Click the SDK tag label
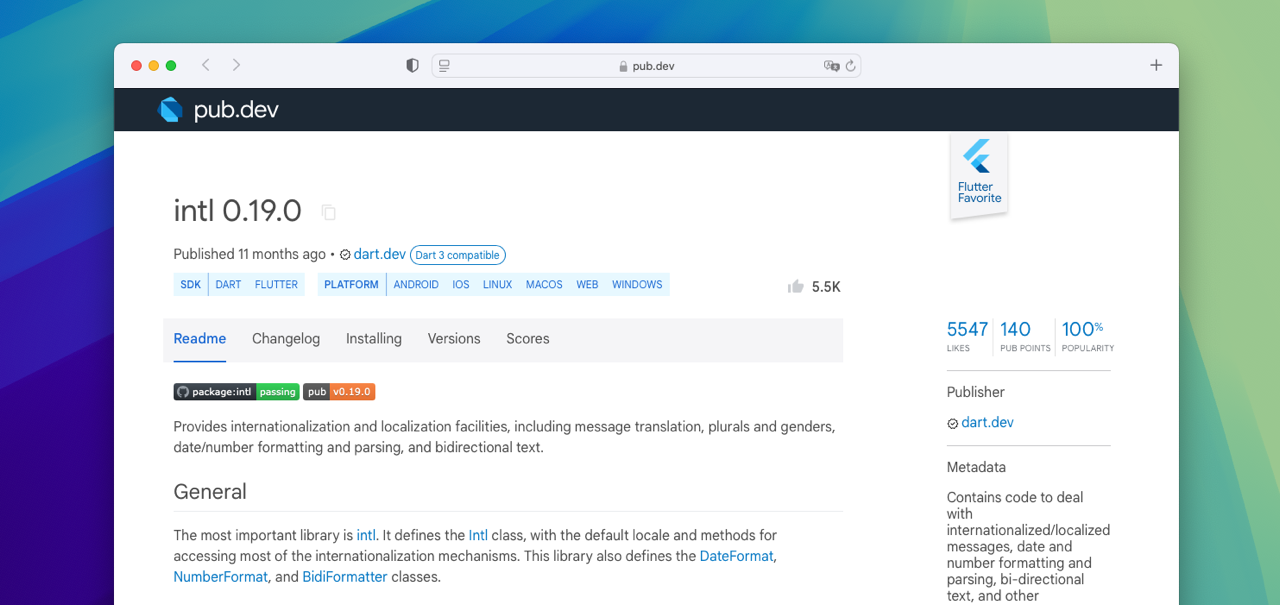This screenshot has height=605, width=1280. pos(190,285)
